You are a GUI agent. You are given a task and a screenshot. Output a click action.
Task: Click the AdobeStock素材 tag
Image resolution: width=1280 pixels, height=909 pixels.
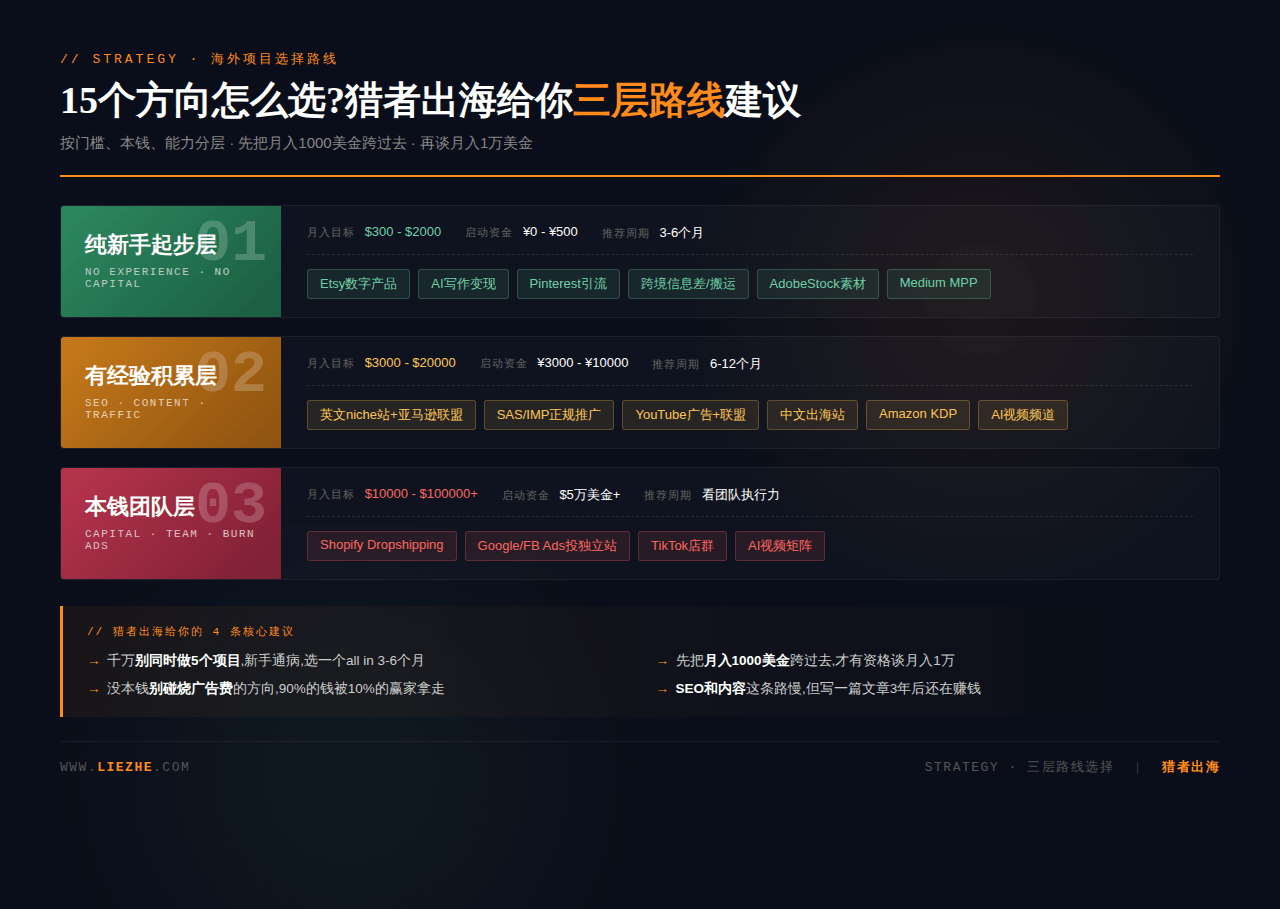point(818,284)
